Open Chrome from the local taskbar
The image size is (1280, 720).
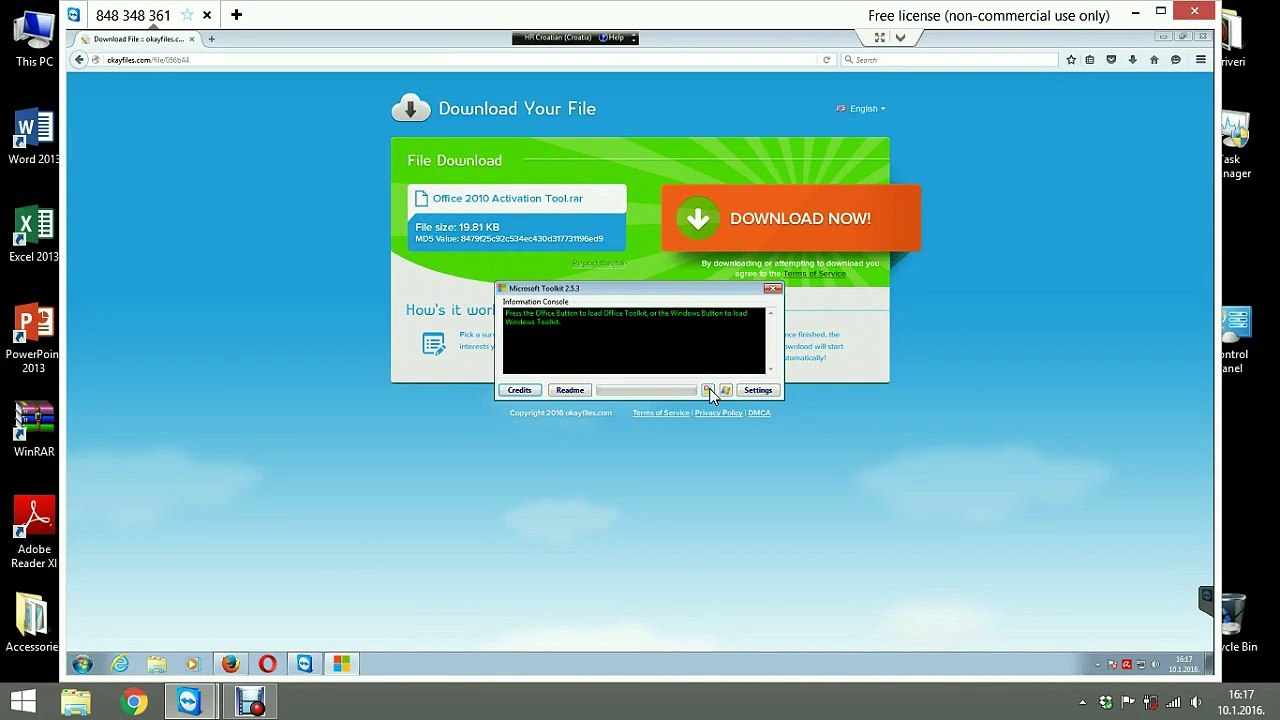pos(133,702)
